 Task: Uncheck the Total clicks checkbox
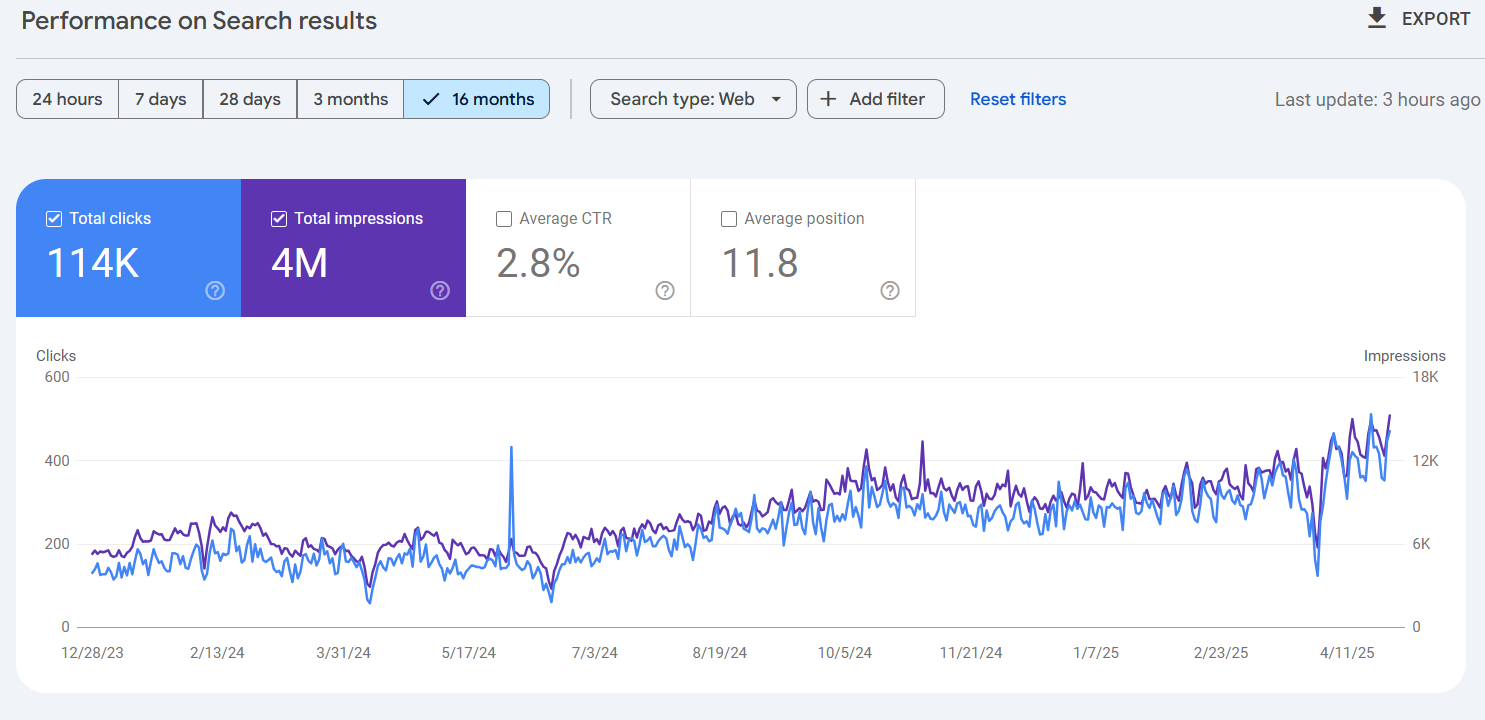click(54, 219)
